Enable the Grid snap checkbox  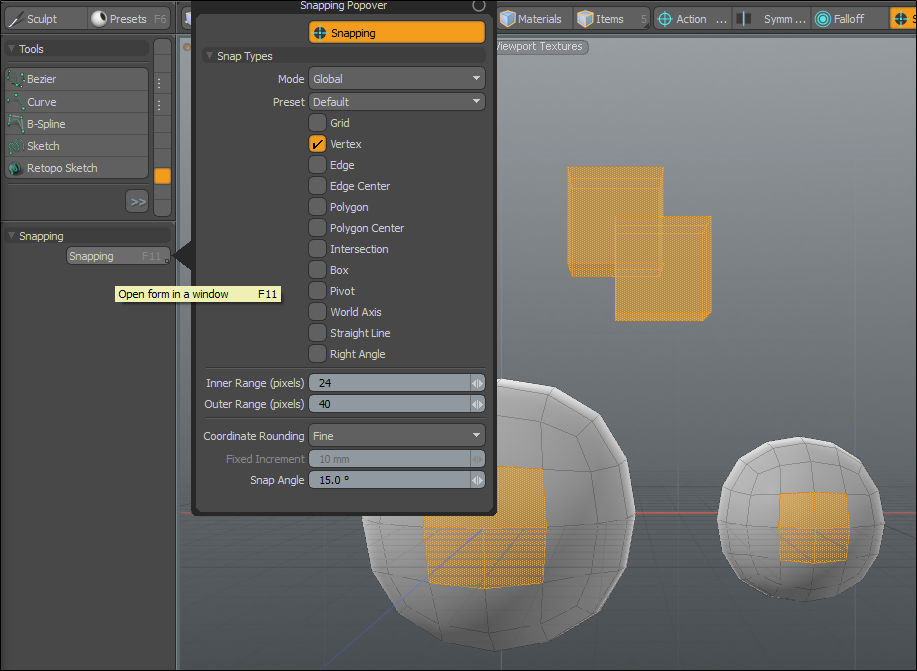[x=318, y=123]
